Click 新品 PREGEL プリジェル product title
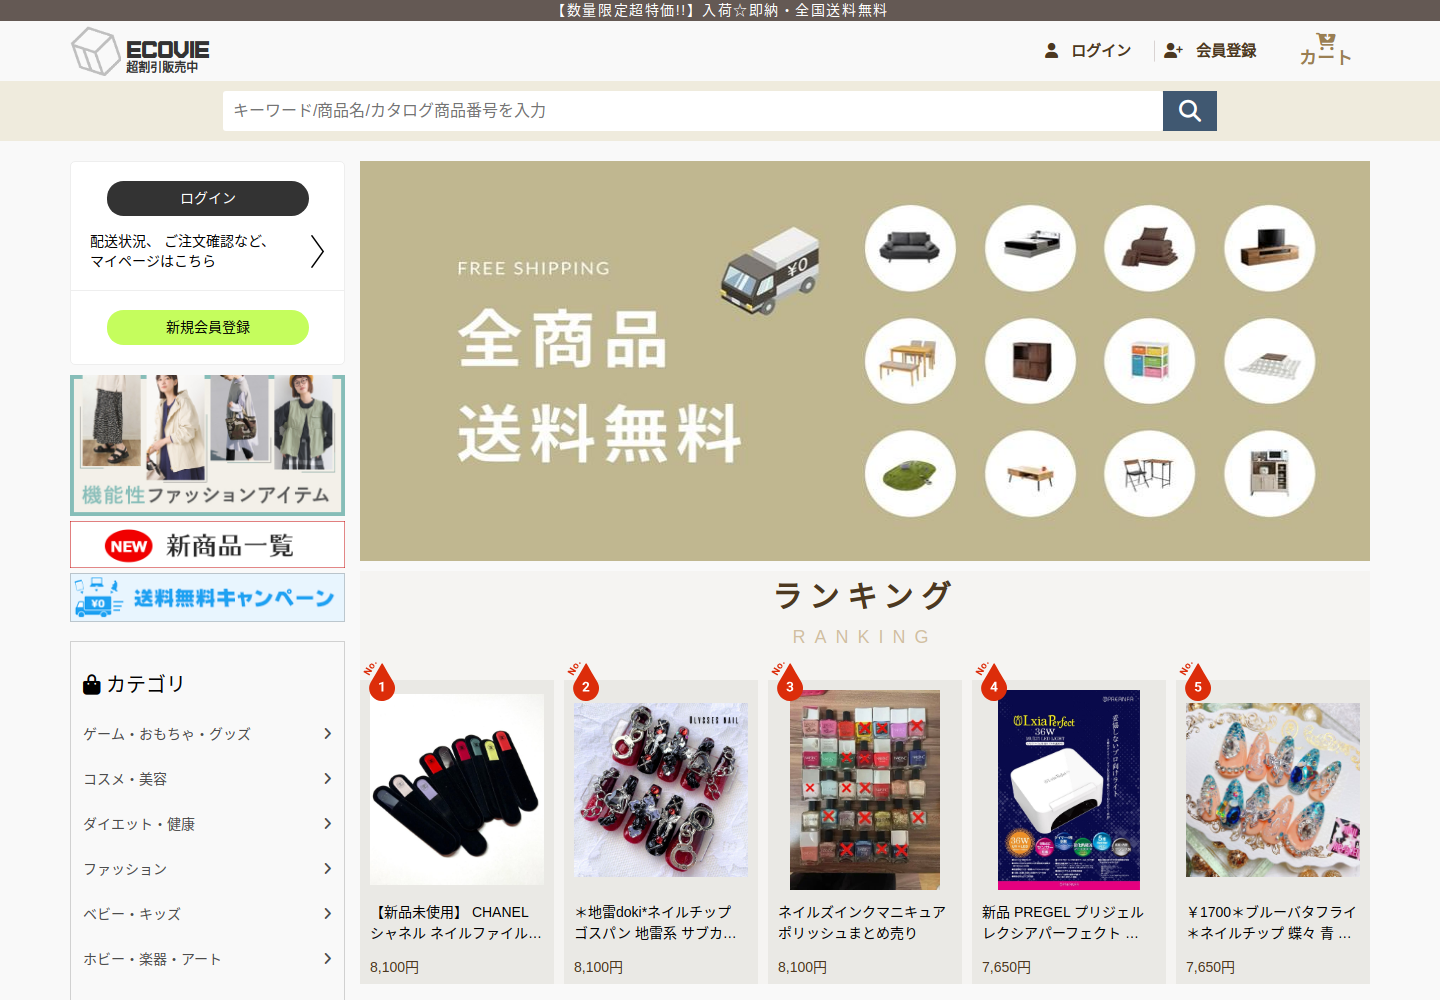This screenshot has height=1000, width=1440. [1063, 922]
